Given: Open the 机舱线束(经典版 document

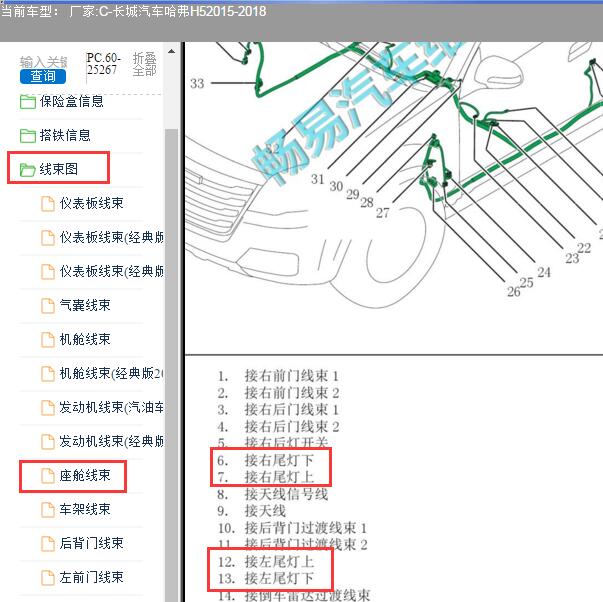Looking at the screenshot, I should [112, 373].
